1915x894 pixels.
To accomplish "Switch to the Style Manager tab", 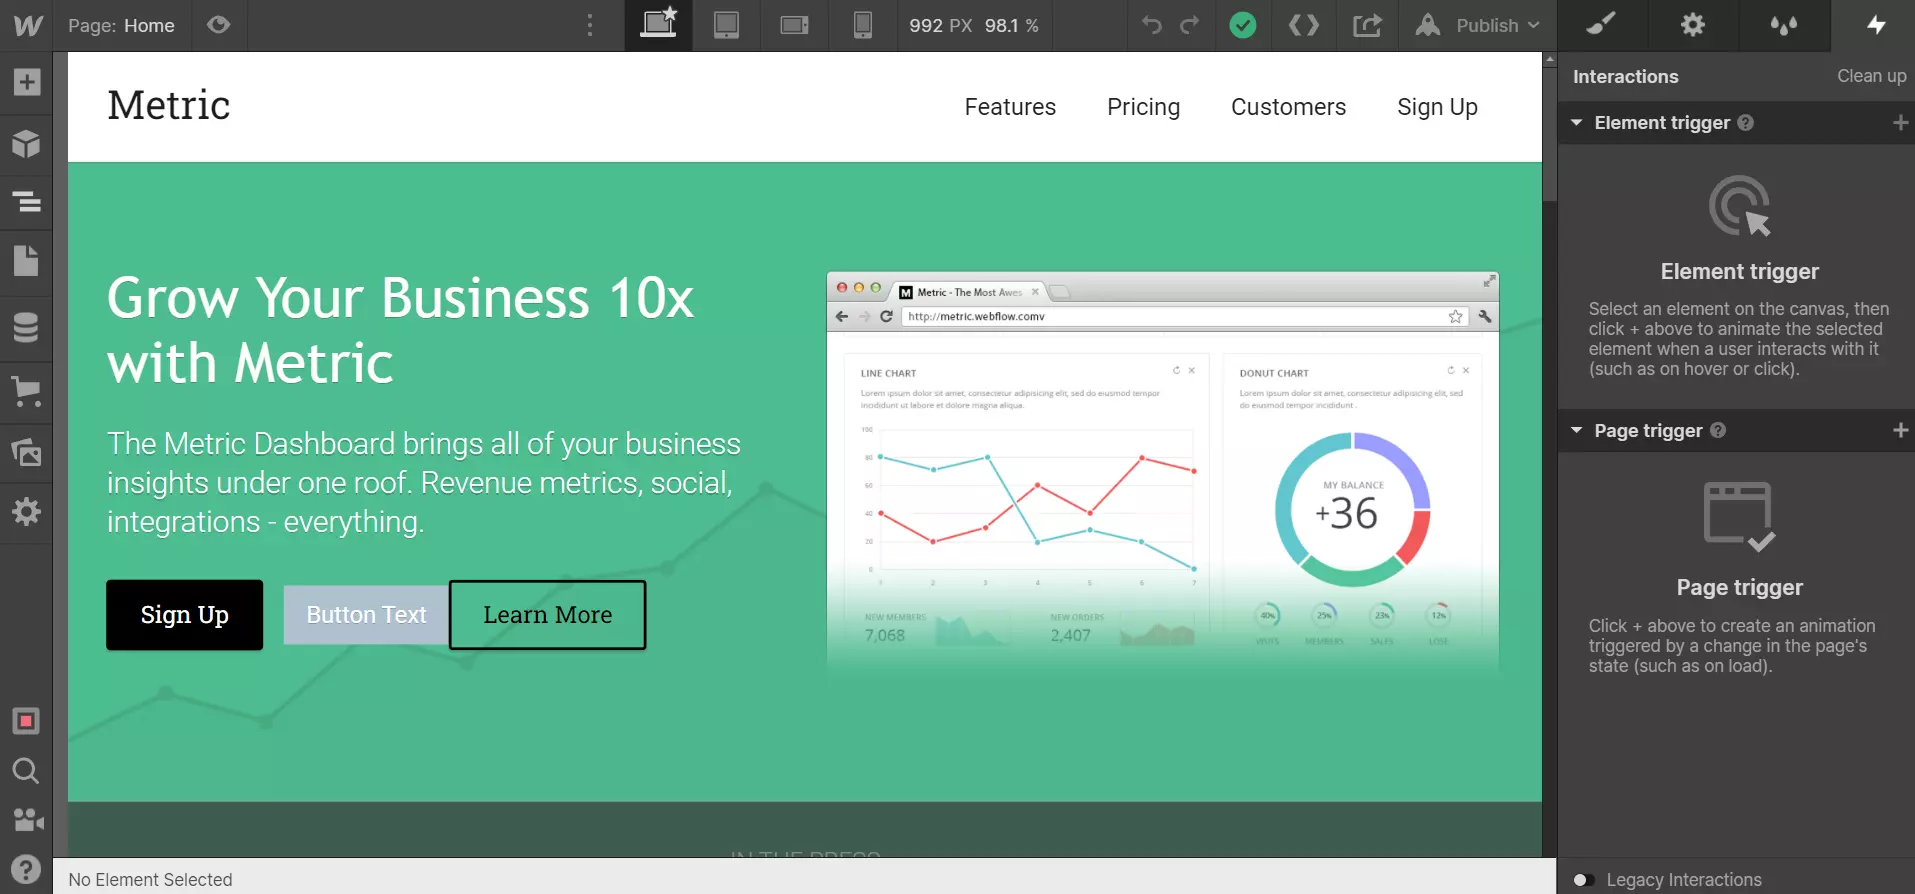I will 1784,25.
